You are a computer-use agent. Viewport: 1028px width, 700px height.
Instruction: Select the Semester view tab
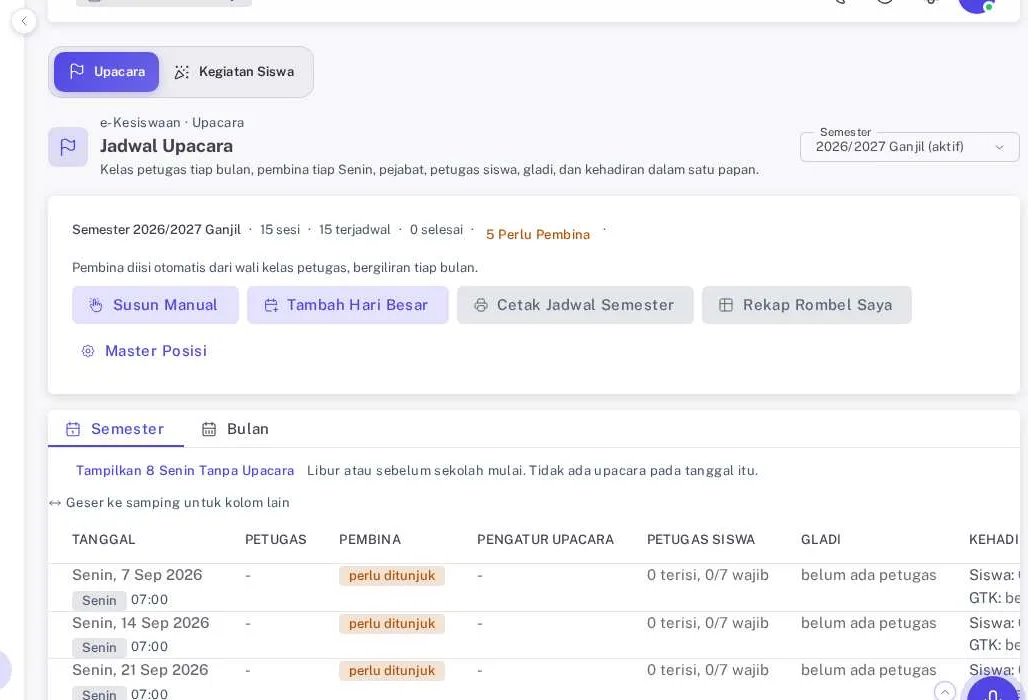[115, 429]
